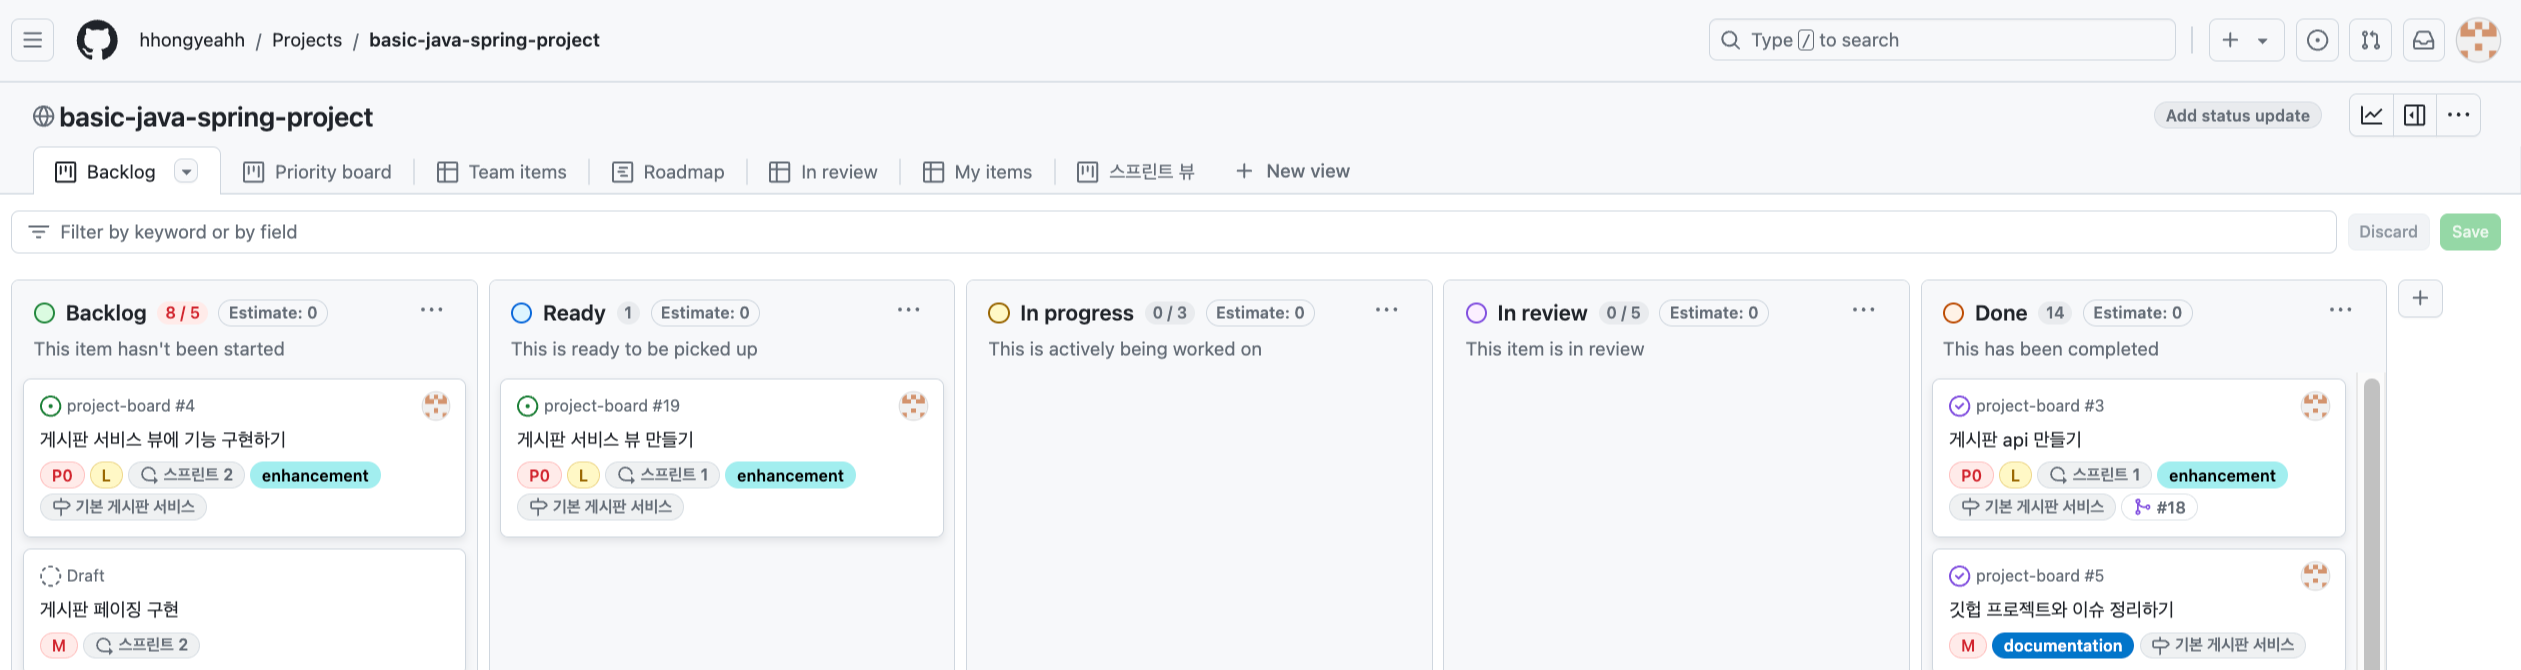The image size is (2521, 670).
Task: Open user avatar menu in header
Action: click(x=2478, y=40)
